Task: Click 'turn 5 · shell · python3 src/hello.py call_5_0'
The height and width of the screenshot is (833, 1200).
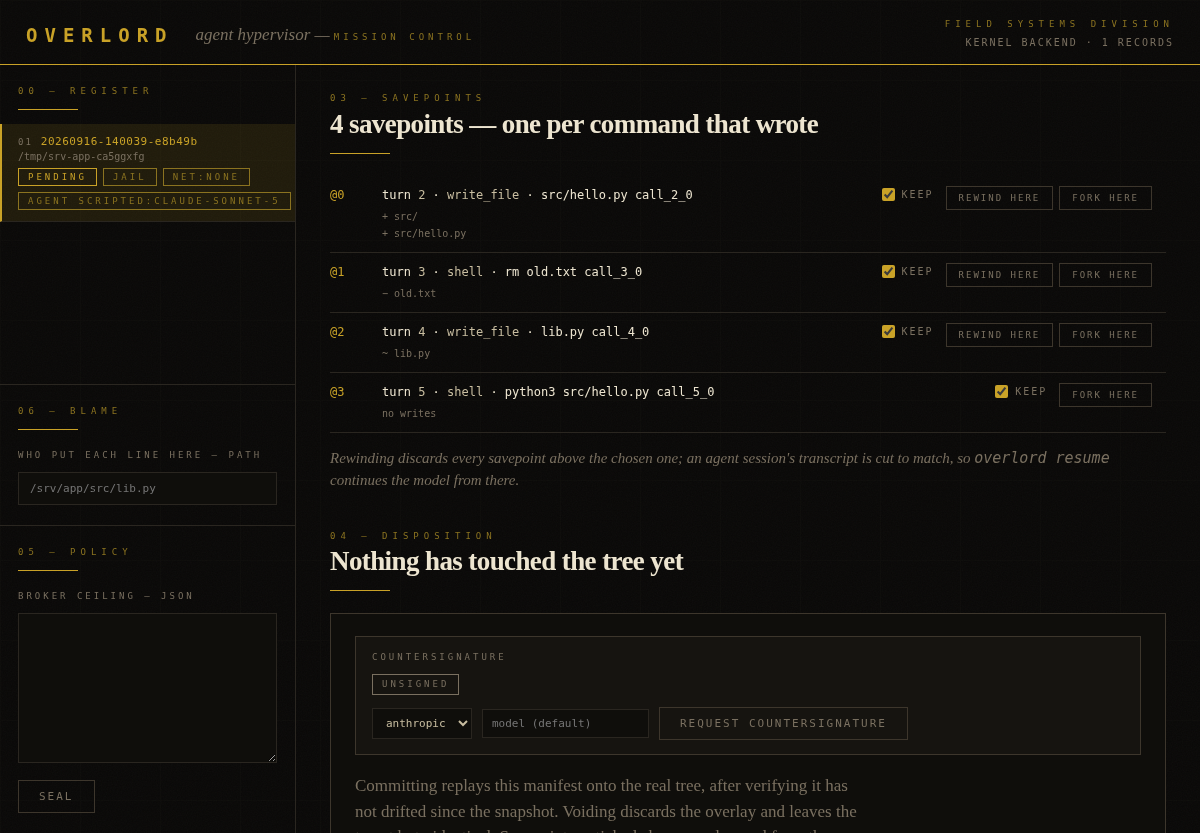Action: (548, 392)
